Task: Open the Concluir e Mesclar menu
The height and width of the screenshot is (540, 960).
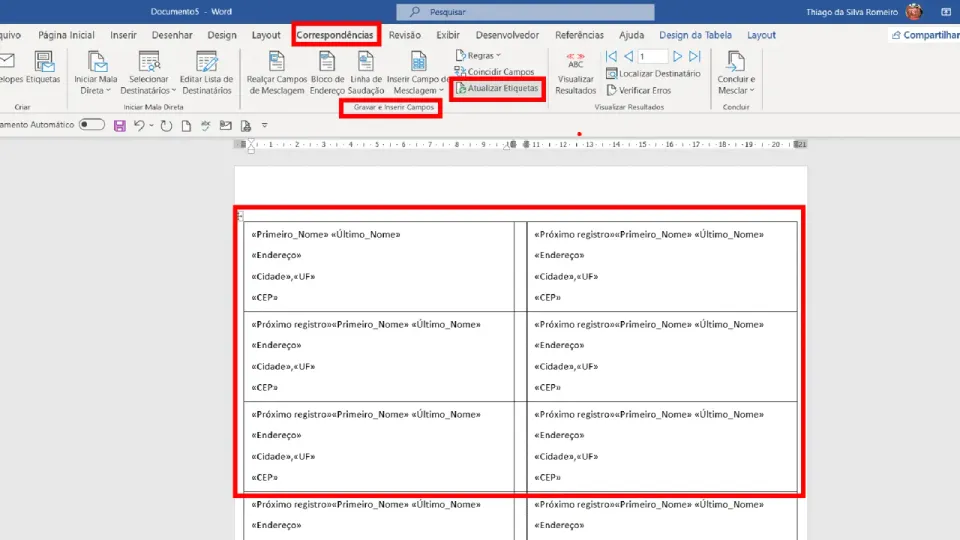Action: [x=736, y=73]
